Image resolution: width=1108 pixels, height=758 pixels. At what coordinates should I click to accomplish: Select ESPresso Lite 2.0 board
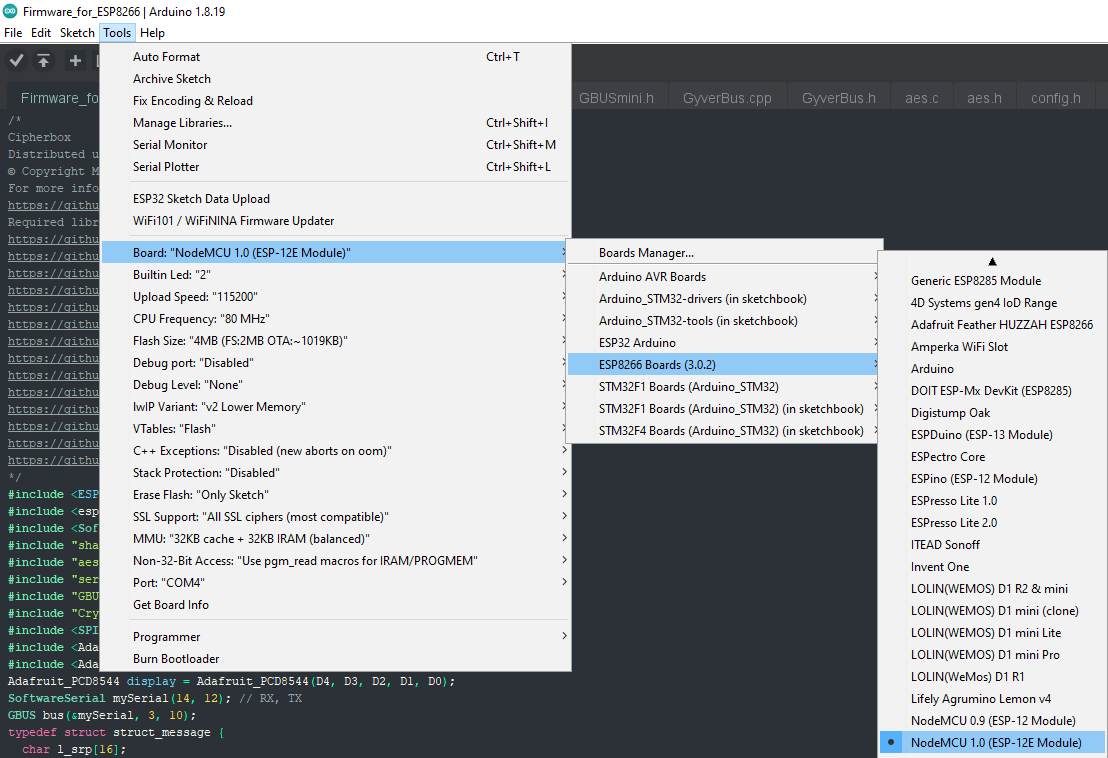992,523
